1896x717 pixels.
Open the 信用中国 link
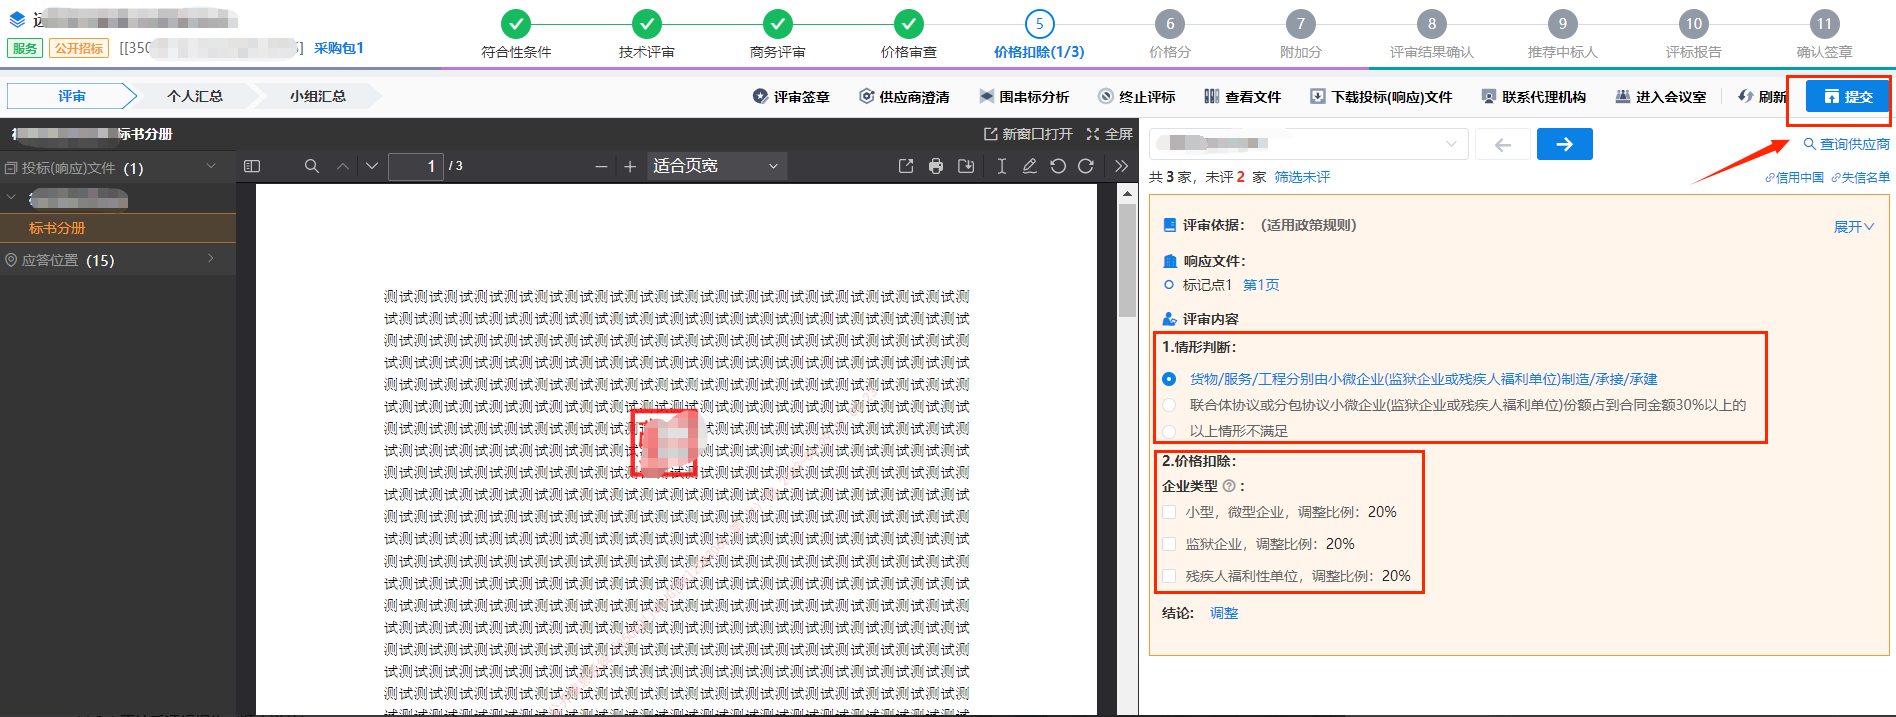pyautogui.click(x=1794, y=178)
